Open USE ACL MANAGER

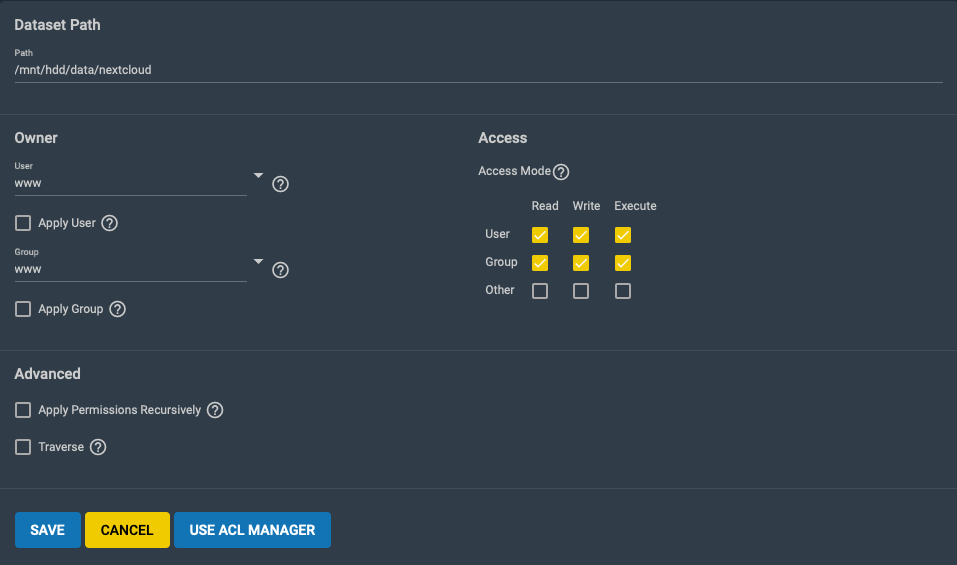tap(252, 530)
